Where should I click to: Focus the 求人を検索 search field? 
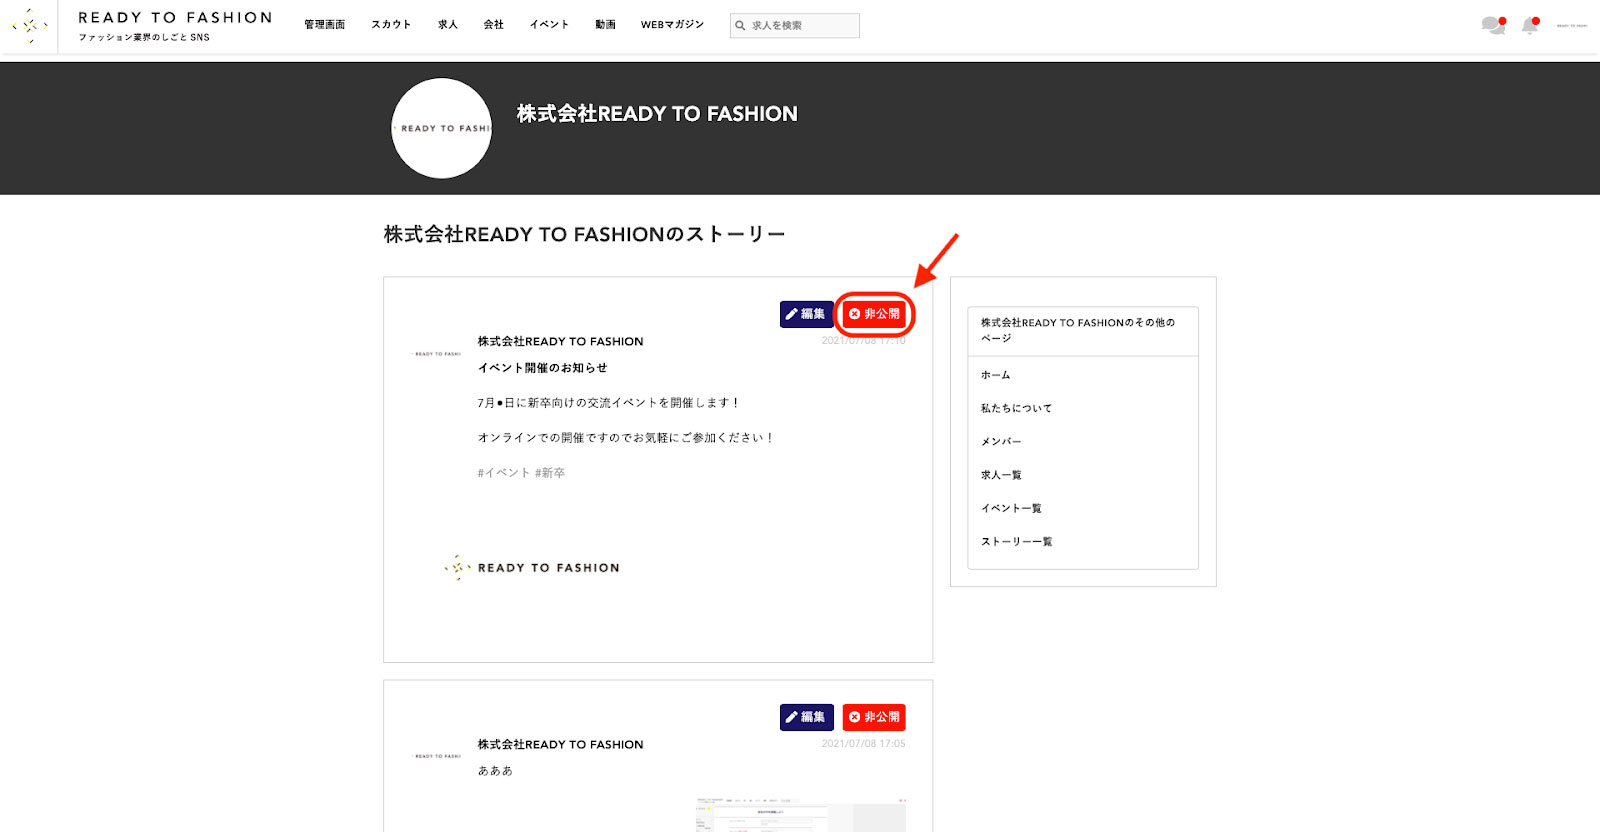795,25
